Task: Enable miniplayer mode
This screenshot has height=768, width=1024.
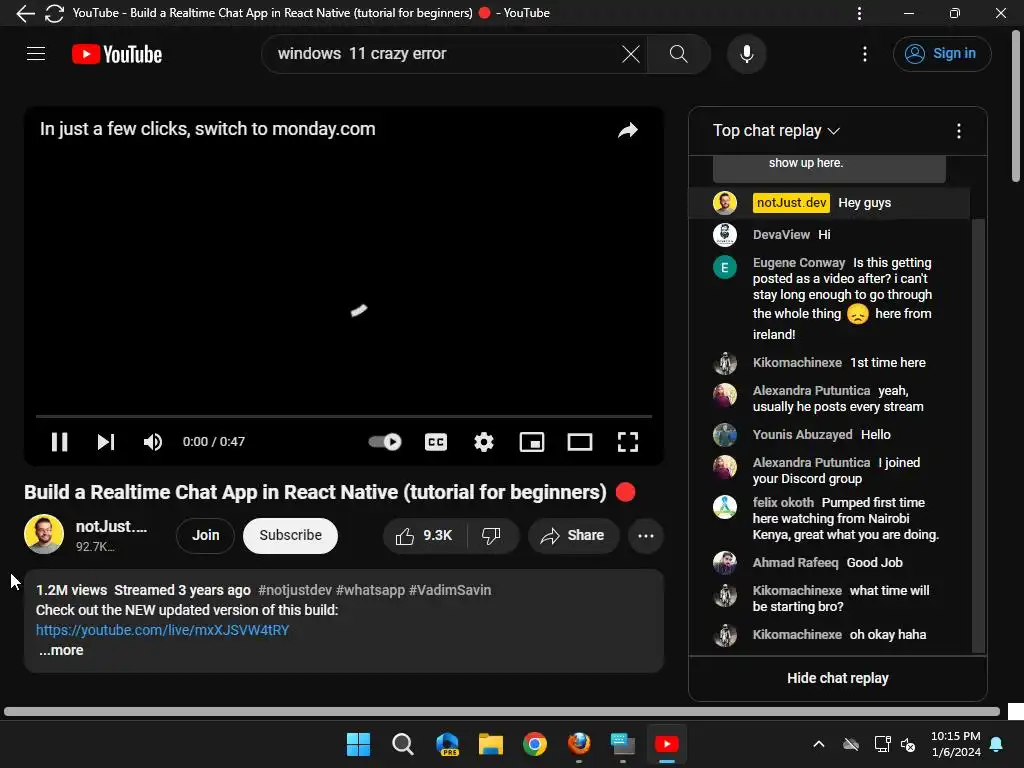Action: (532, 442)
